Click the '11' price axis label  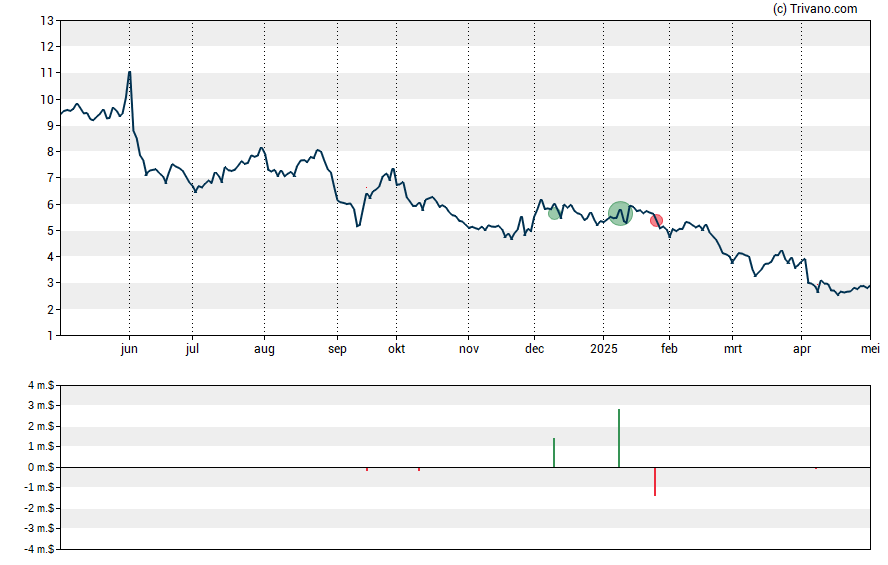point(47,73)
